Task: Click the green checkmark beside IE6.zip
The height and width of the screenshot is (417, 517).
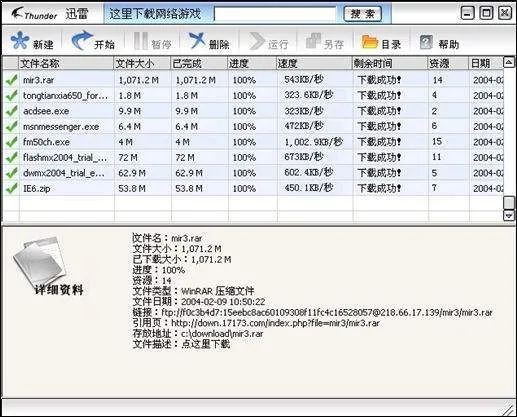Action: (x=12, y=188)
